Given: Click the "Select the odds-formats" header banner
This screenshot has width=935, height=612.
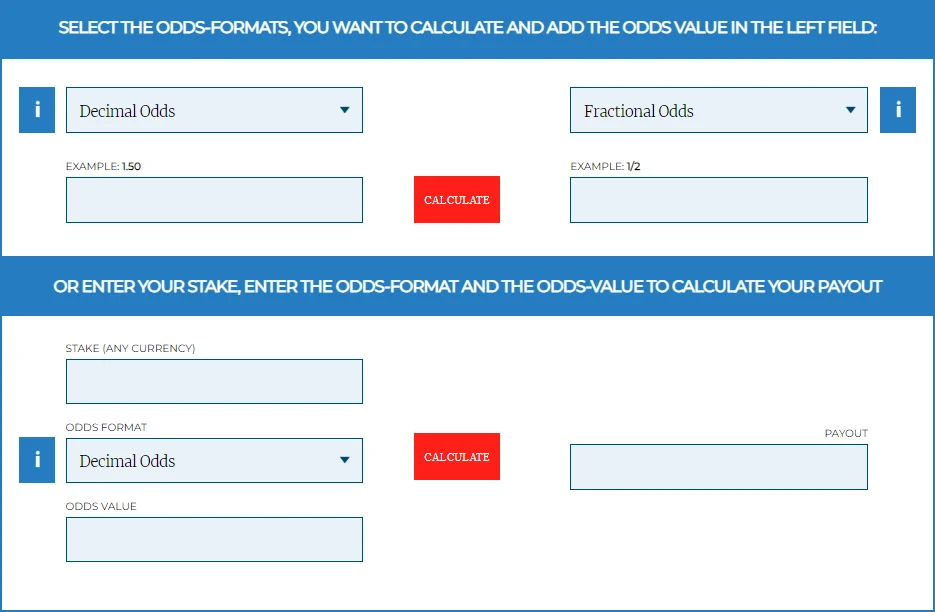Looking at the screenshot, I should (467, 28).
